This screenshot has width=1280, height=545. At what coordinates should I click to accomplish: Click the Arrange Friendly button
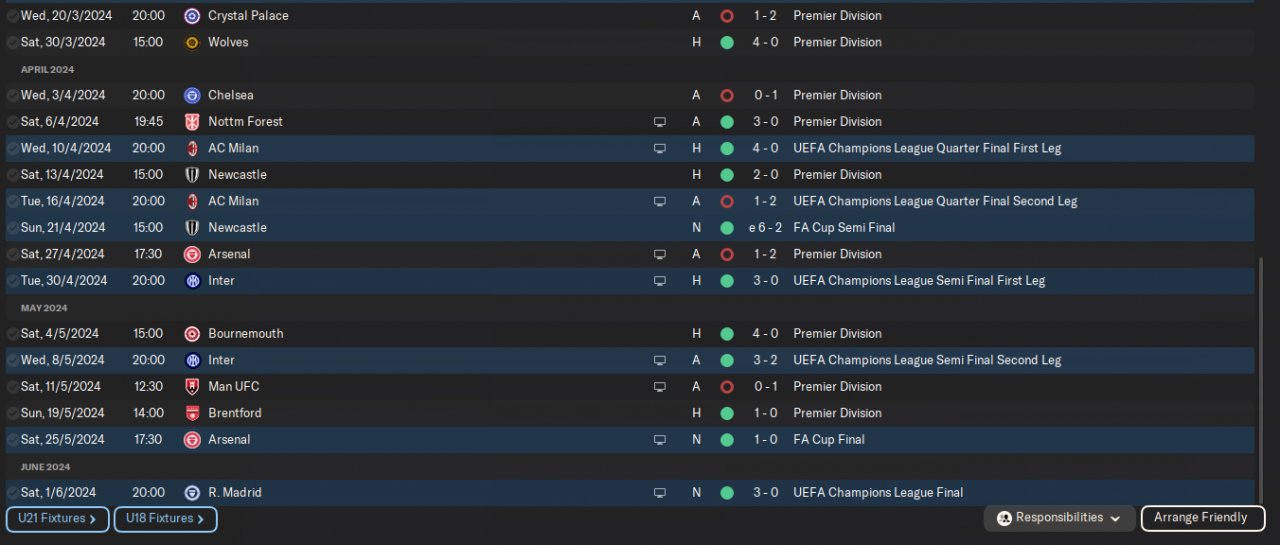[1202, 518]
